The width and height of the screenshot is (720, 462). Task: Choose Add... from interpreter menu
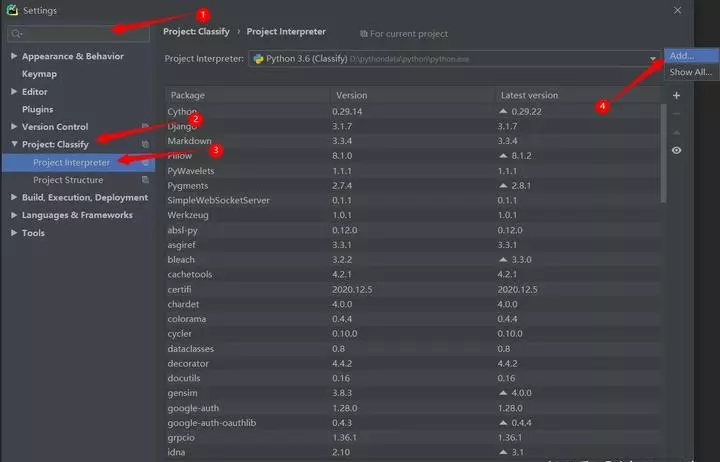point(691,56)
